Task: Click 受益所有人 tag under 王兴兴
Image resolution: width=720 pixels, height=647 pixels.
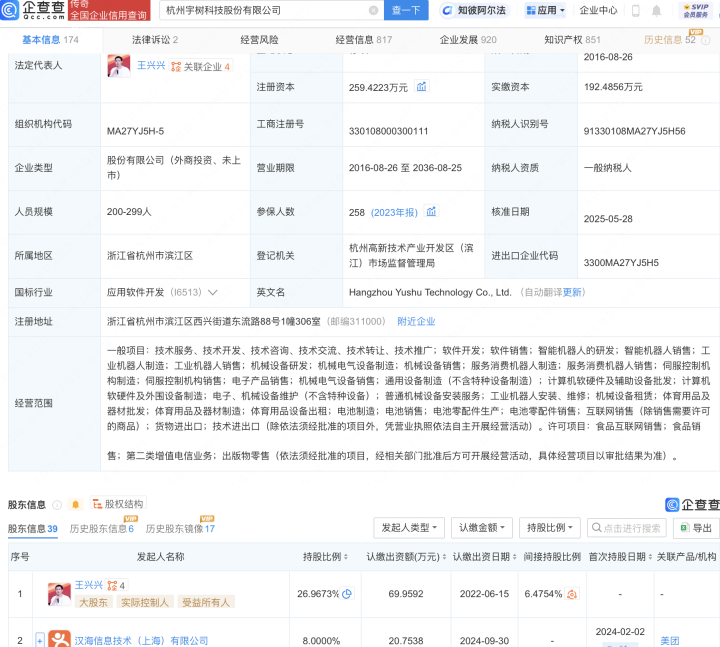Action: click(x=206, y=602)
